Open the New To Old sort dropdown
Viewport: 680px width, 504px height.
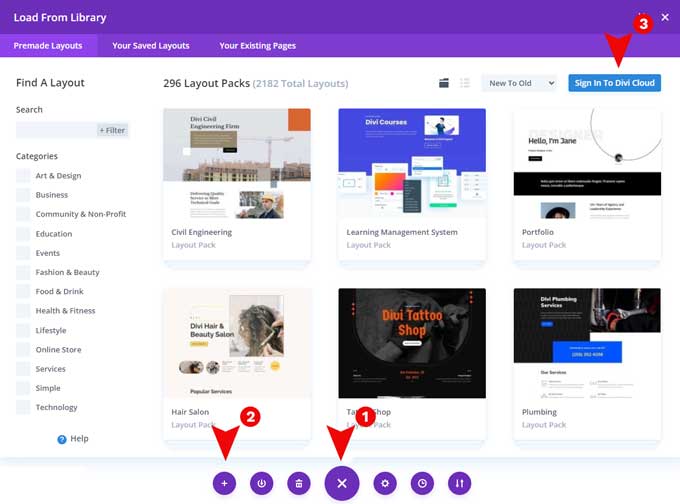(x=520, y=83)
